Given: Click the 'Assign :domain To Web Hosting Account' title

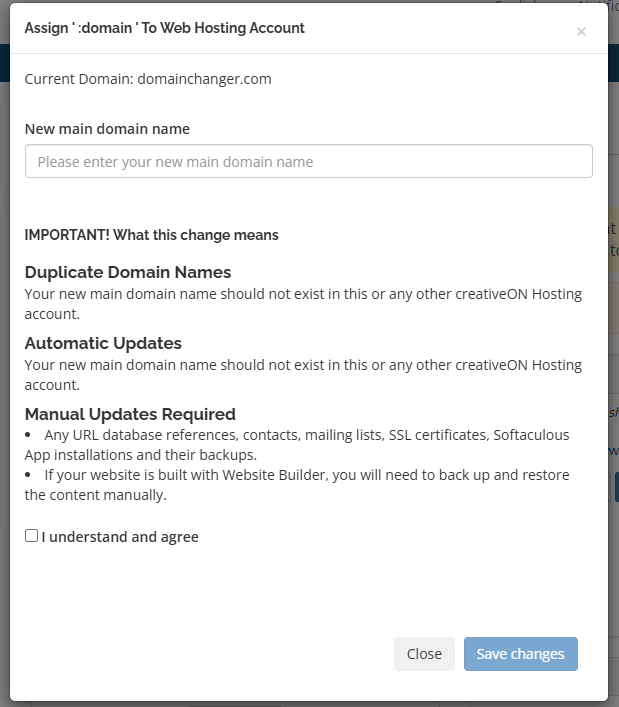Looking at the screenshot, I should 164,28.
